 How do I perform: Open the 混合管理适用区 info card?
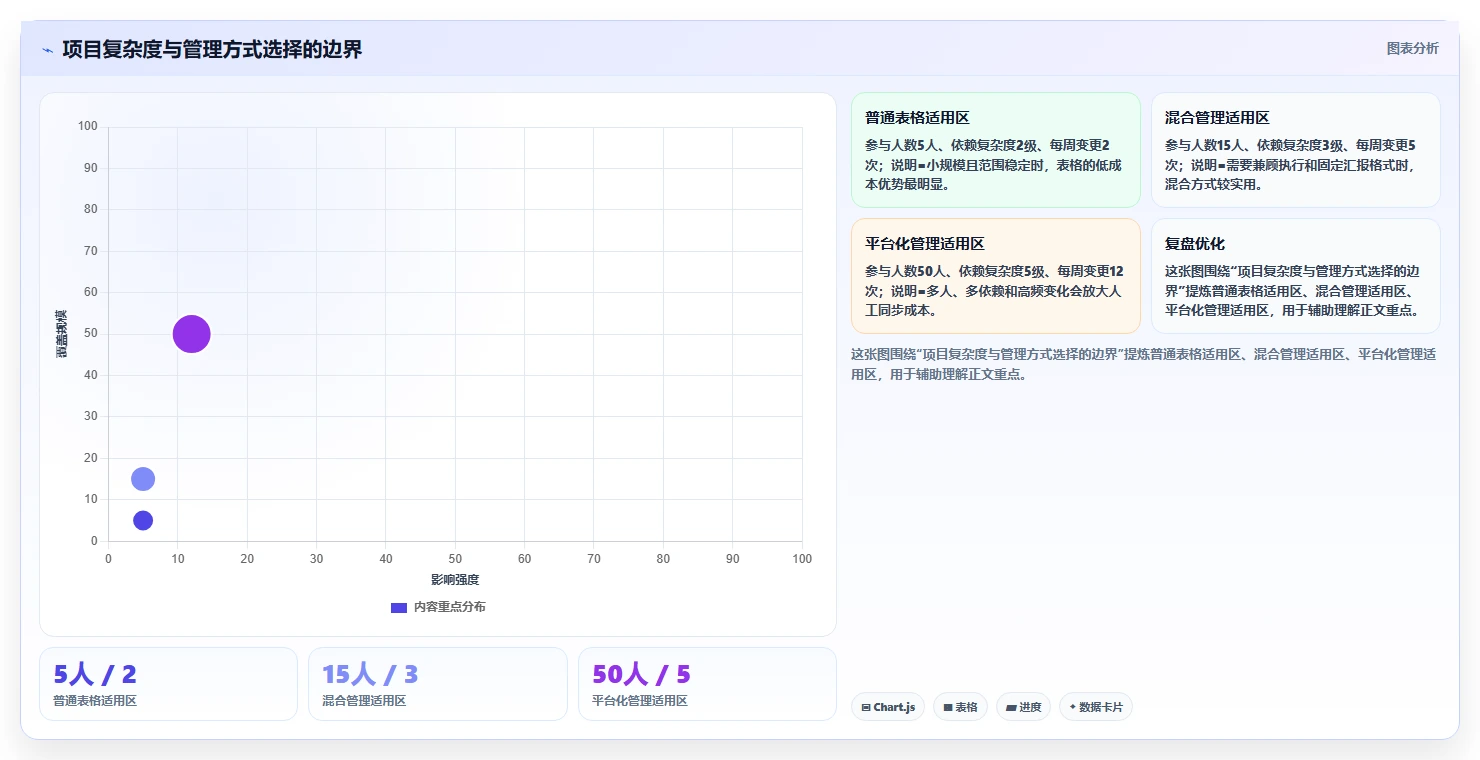(x=1295, y=150)
